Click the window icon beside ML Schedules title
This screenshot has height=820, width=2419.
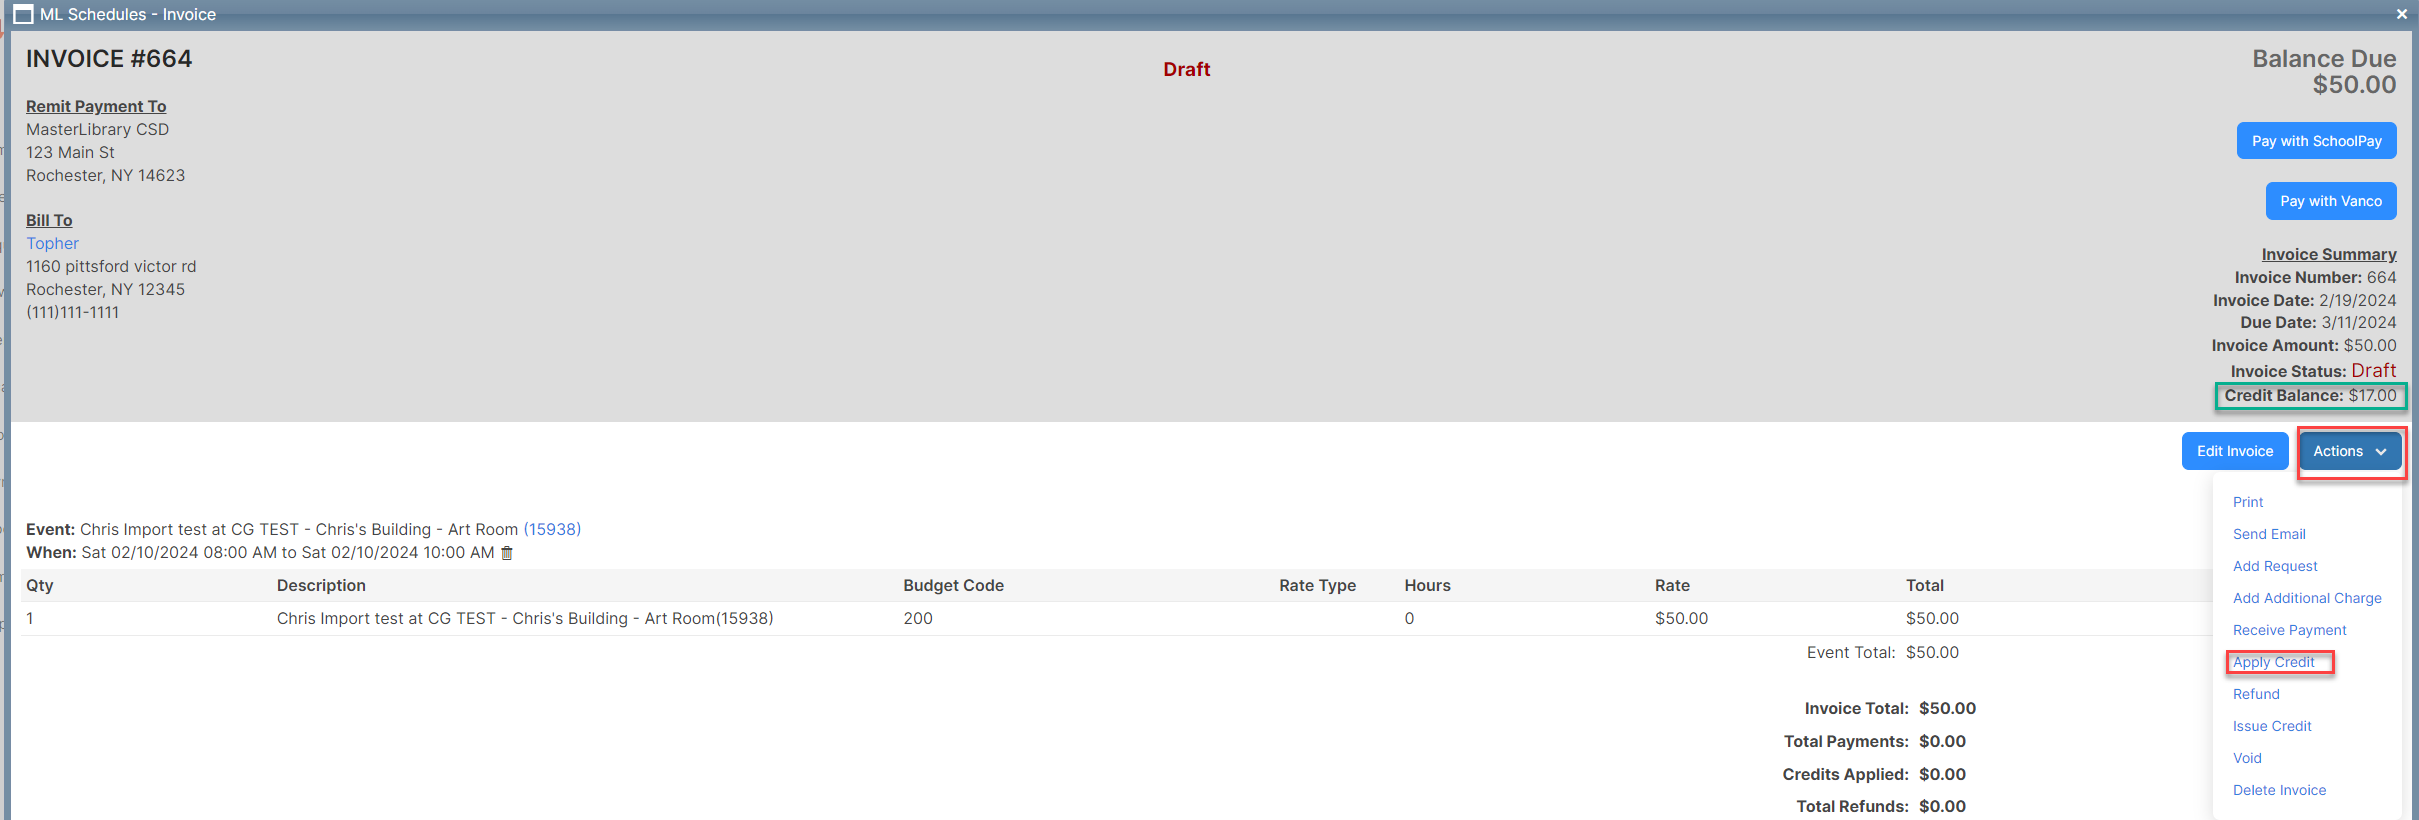pos(23,15)
